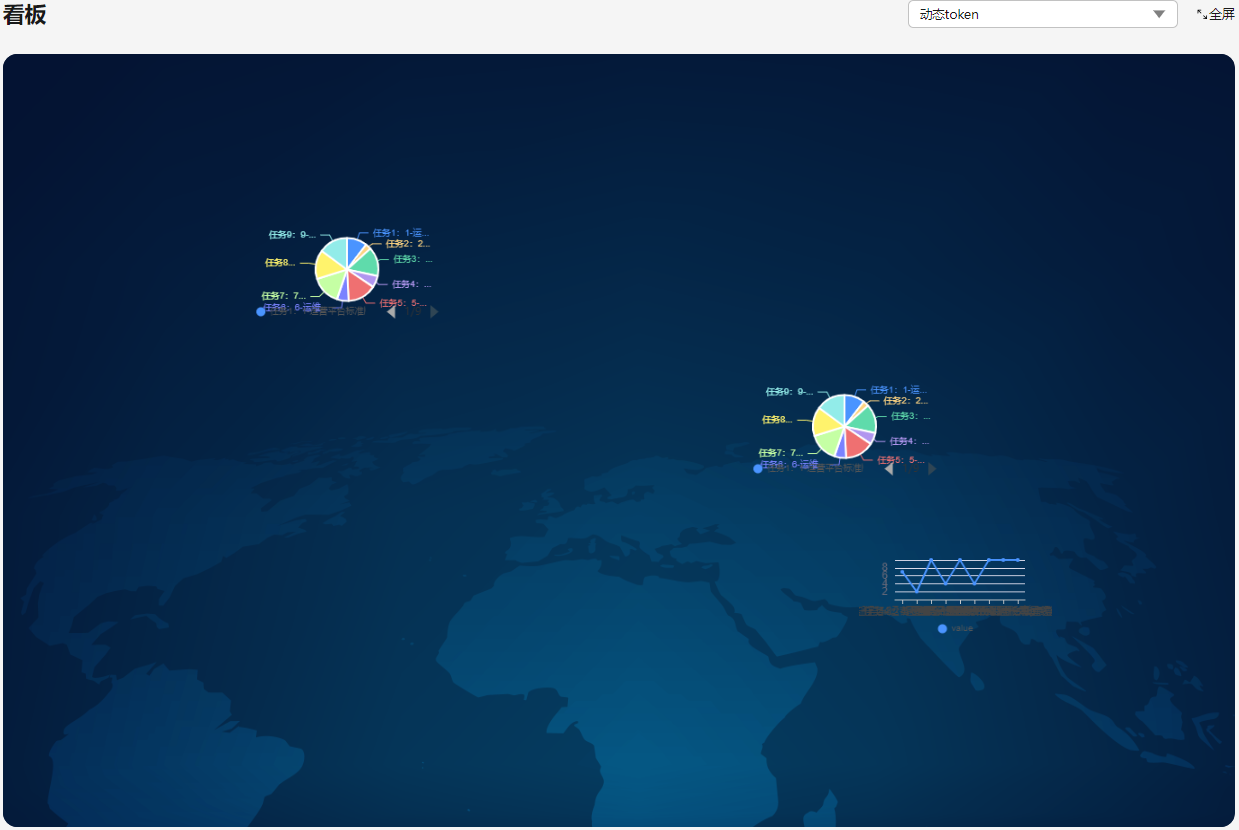
Task: Click the 任务4 label in right pie chart
Action: [x=908, y=441]
